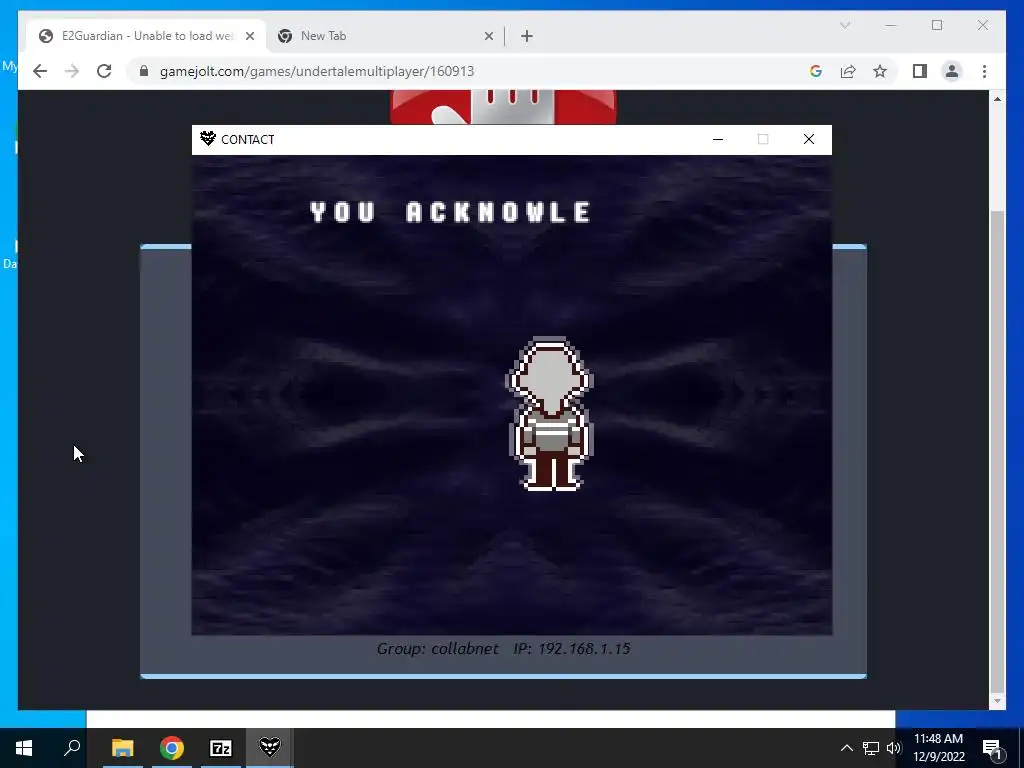Open the volume tray icon
Image resolution: width=1024 pixels, height=768 pixels.
click(x=893, y=748)
